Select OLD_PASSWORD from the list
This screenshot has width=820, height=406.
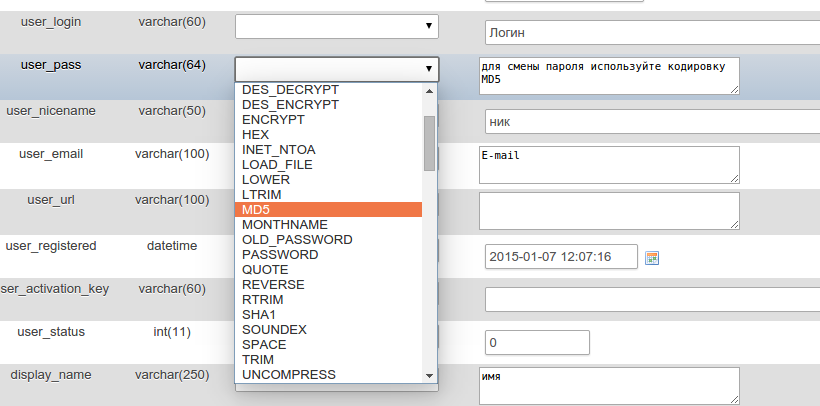pos(328,240)
